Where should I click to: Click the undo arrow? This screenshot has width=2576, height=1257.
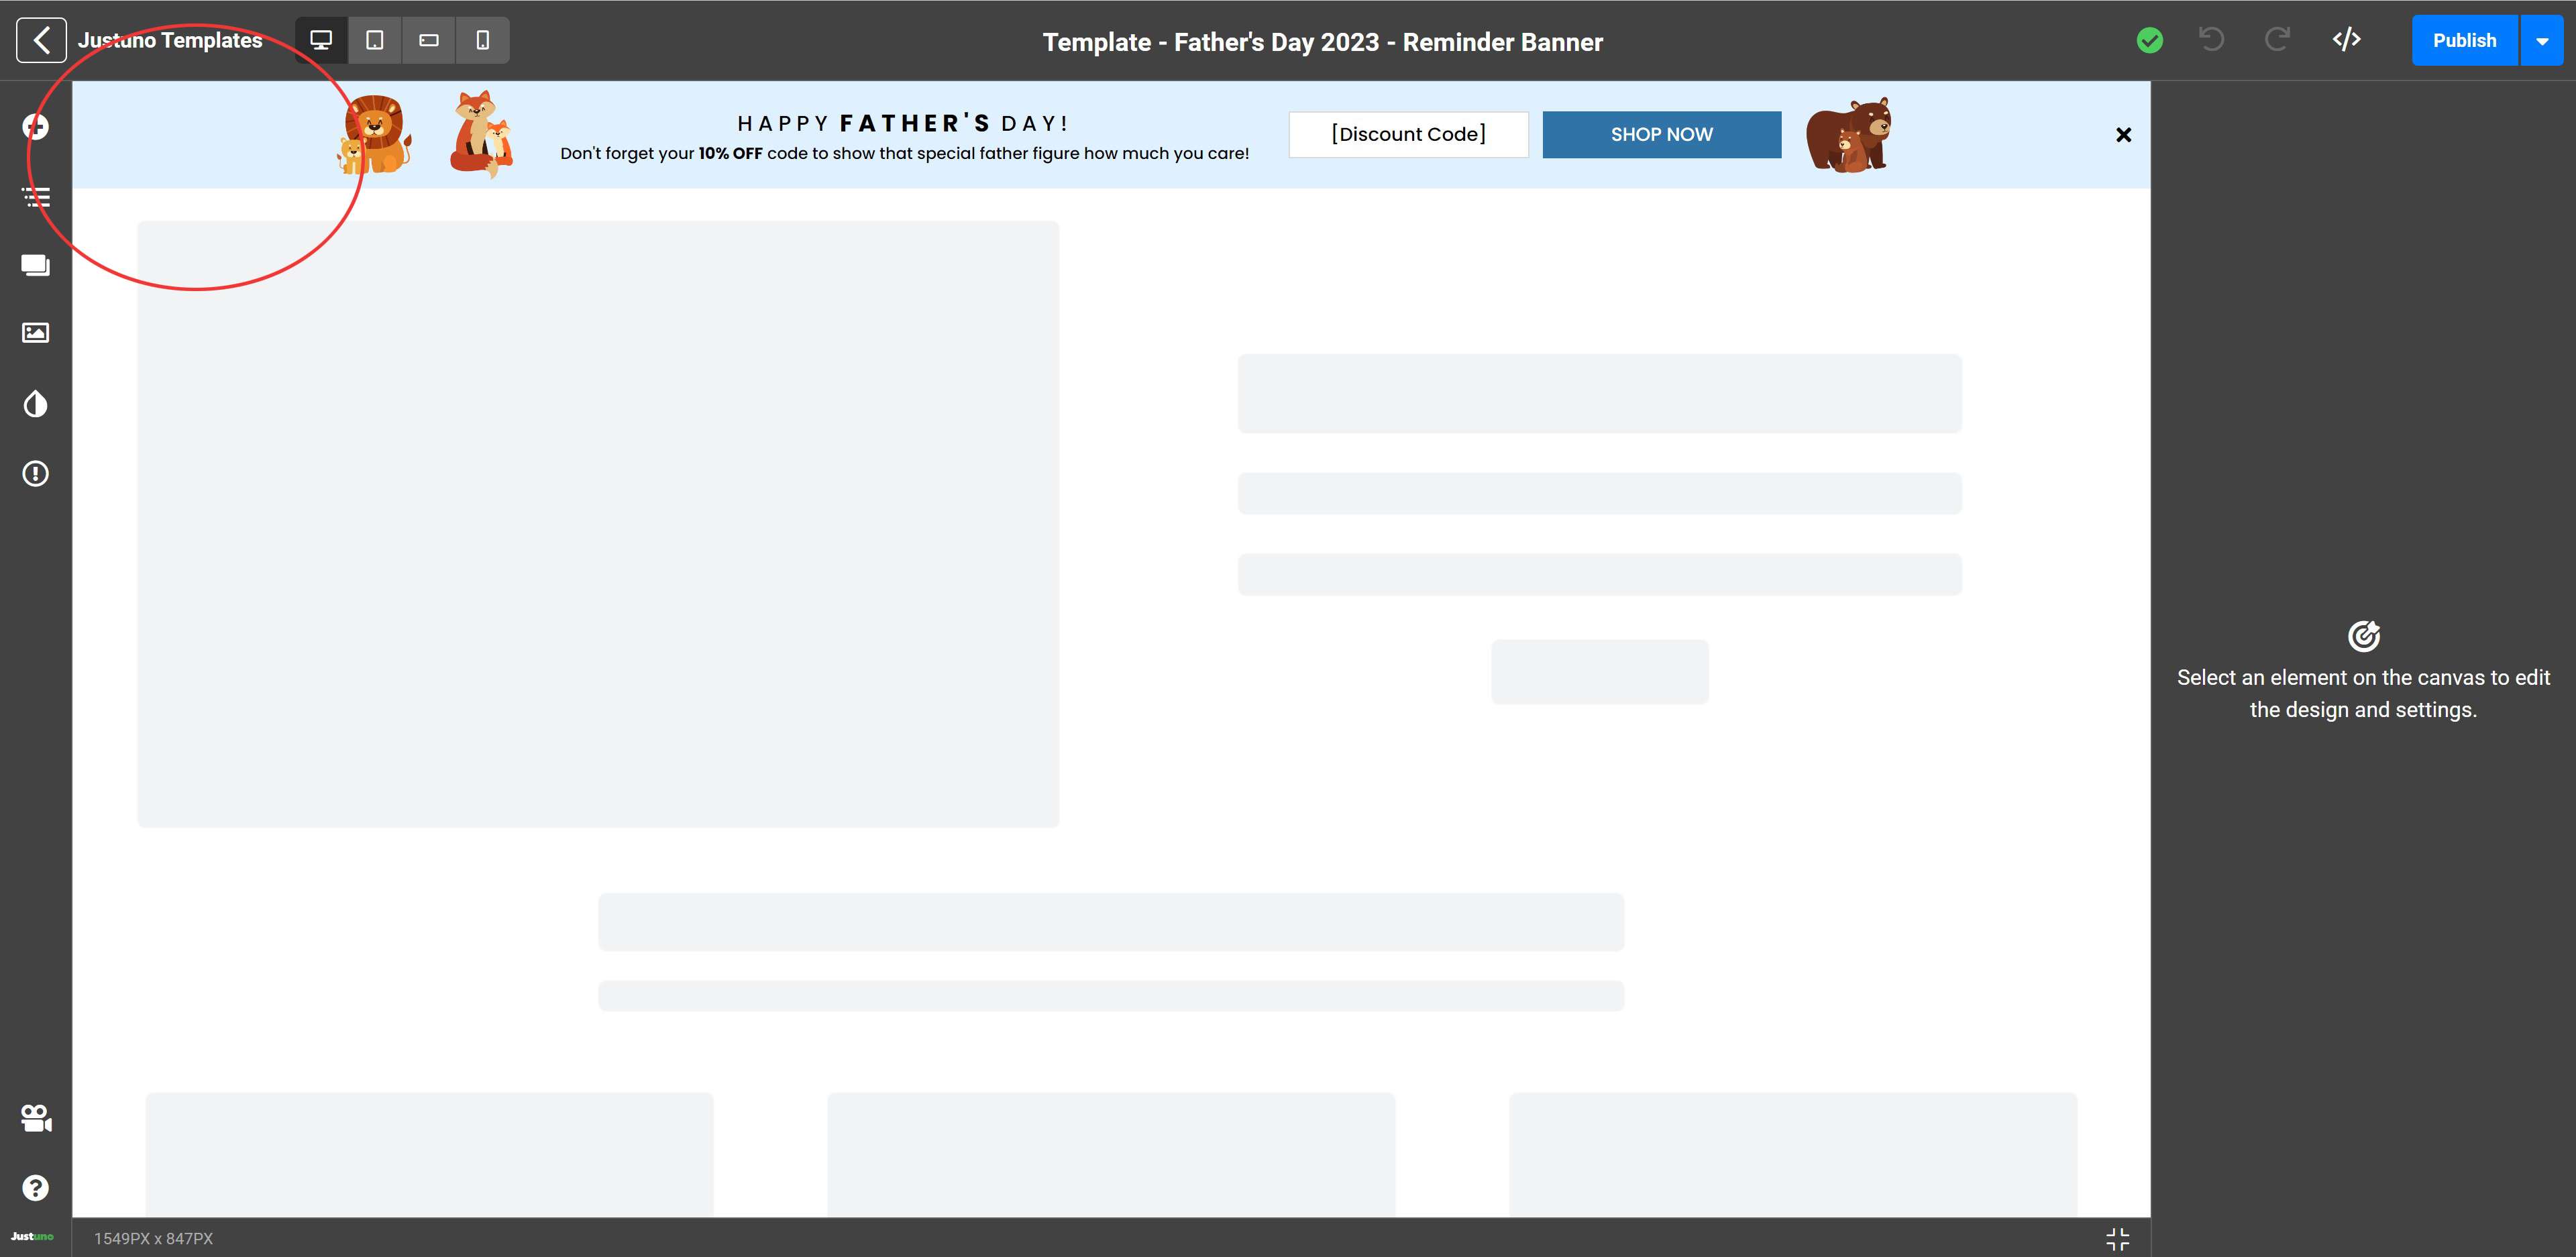point(2212,40)
